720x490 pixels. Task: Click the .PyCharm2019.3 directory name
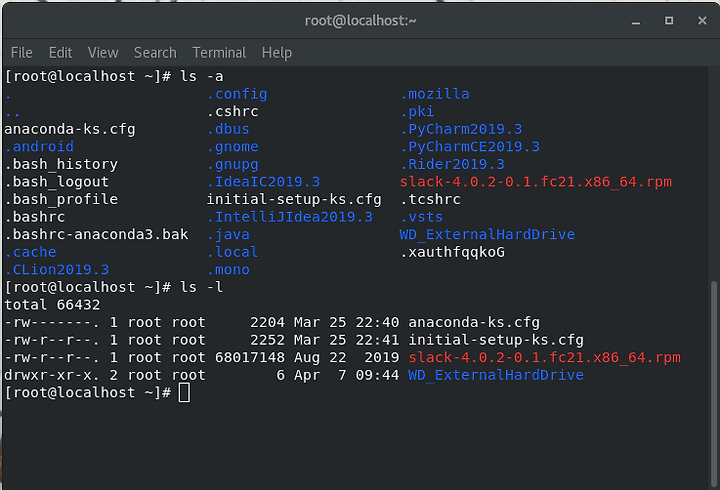pos(461,129)
